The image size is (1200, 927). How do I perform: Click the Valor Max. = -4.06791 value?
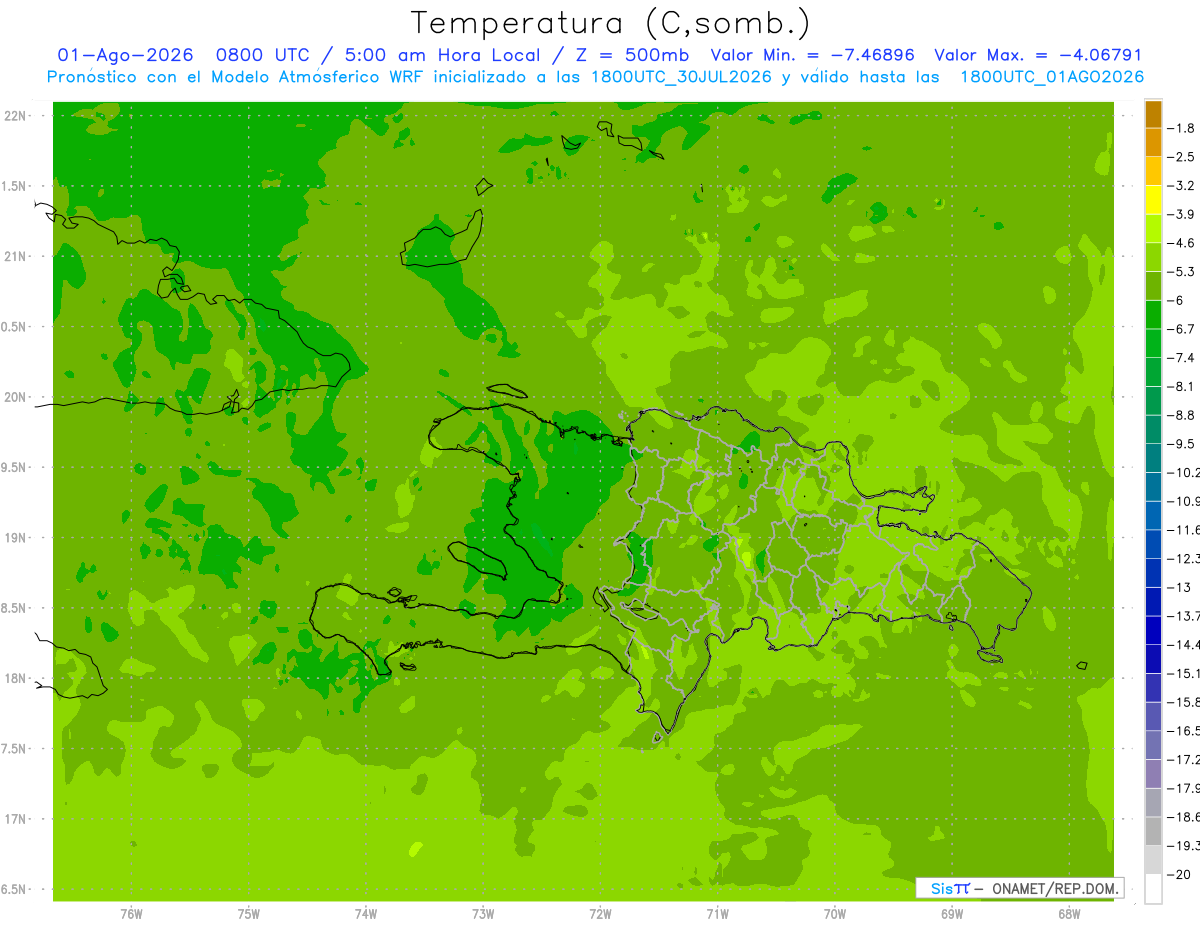point(1038,55)
